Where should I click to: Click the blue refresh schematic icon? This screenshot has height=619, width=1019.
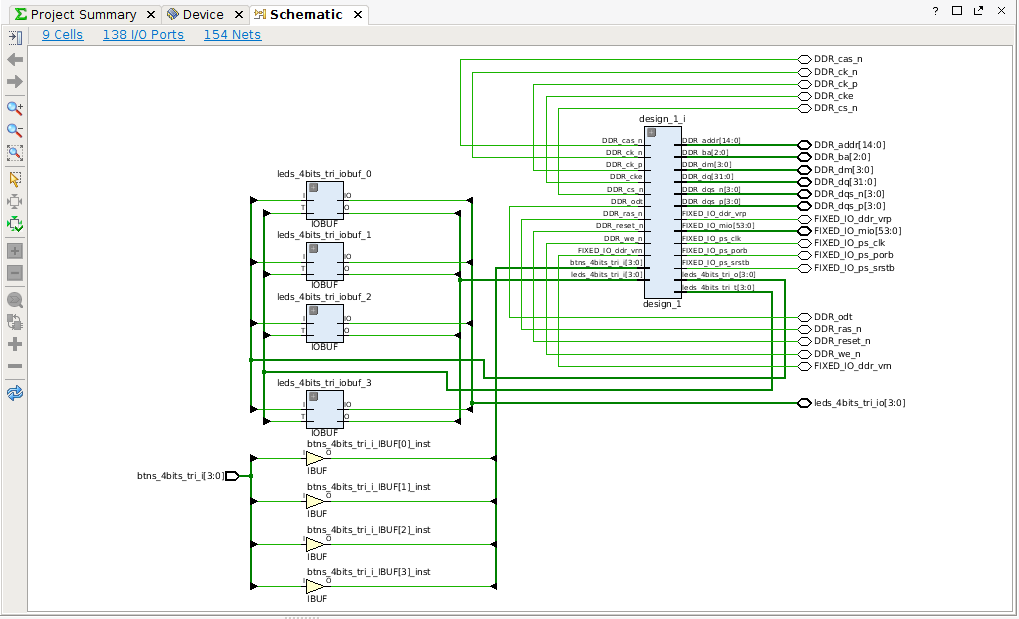coord(15,394)
